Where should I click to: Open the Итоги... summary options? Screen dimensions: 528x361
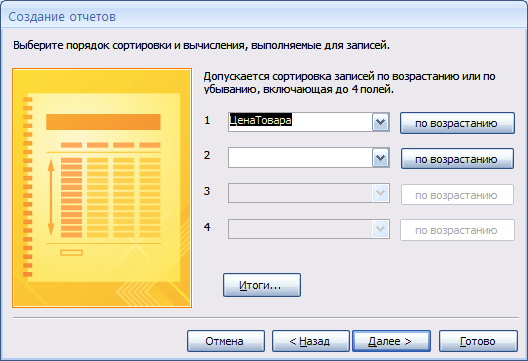pos(262,285)
